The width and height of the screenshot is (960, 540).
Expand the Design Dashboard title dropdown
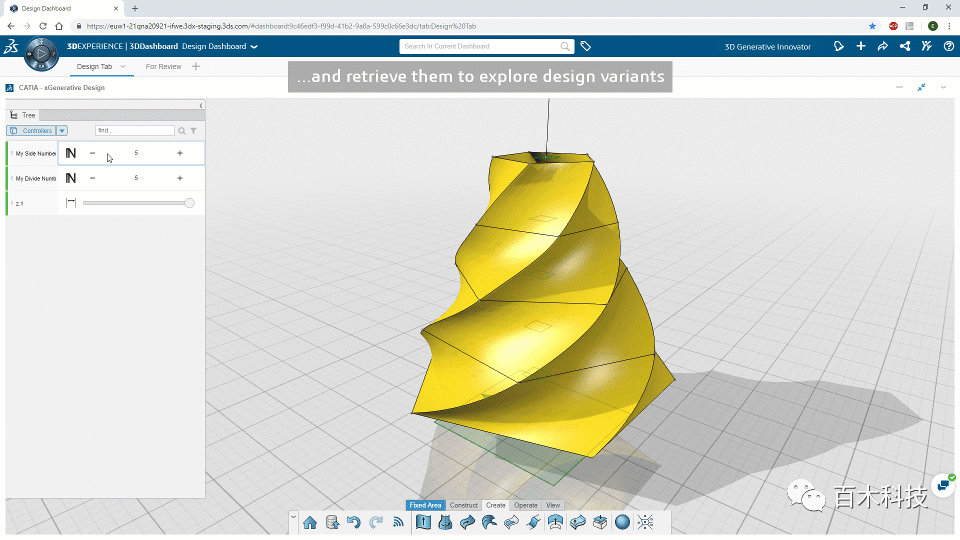pyautogui.click(x=254, y=46)
